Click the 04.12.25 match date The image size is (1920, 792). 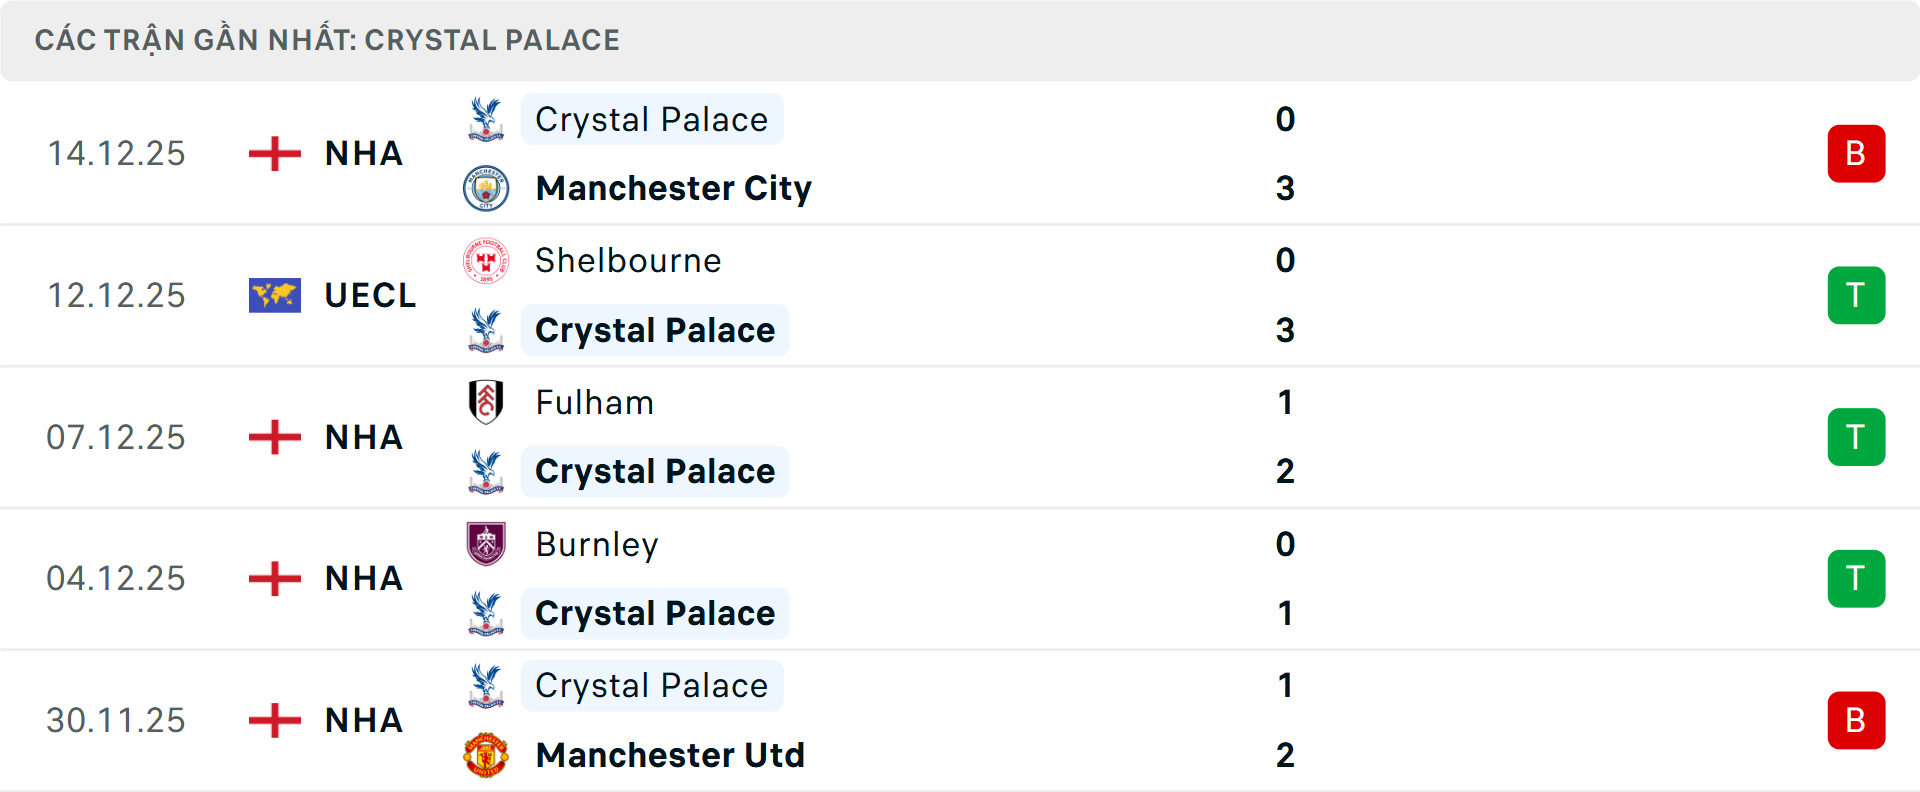coord(116,578)
